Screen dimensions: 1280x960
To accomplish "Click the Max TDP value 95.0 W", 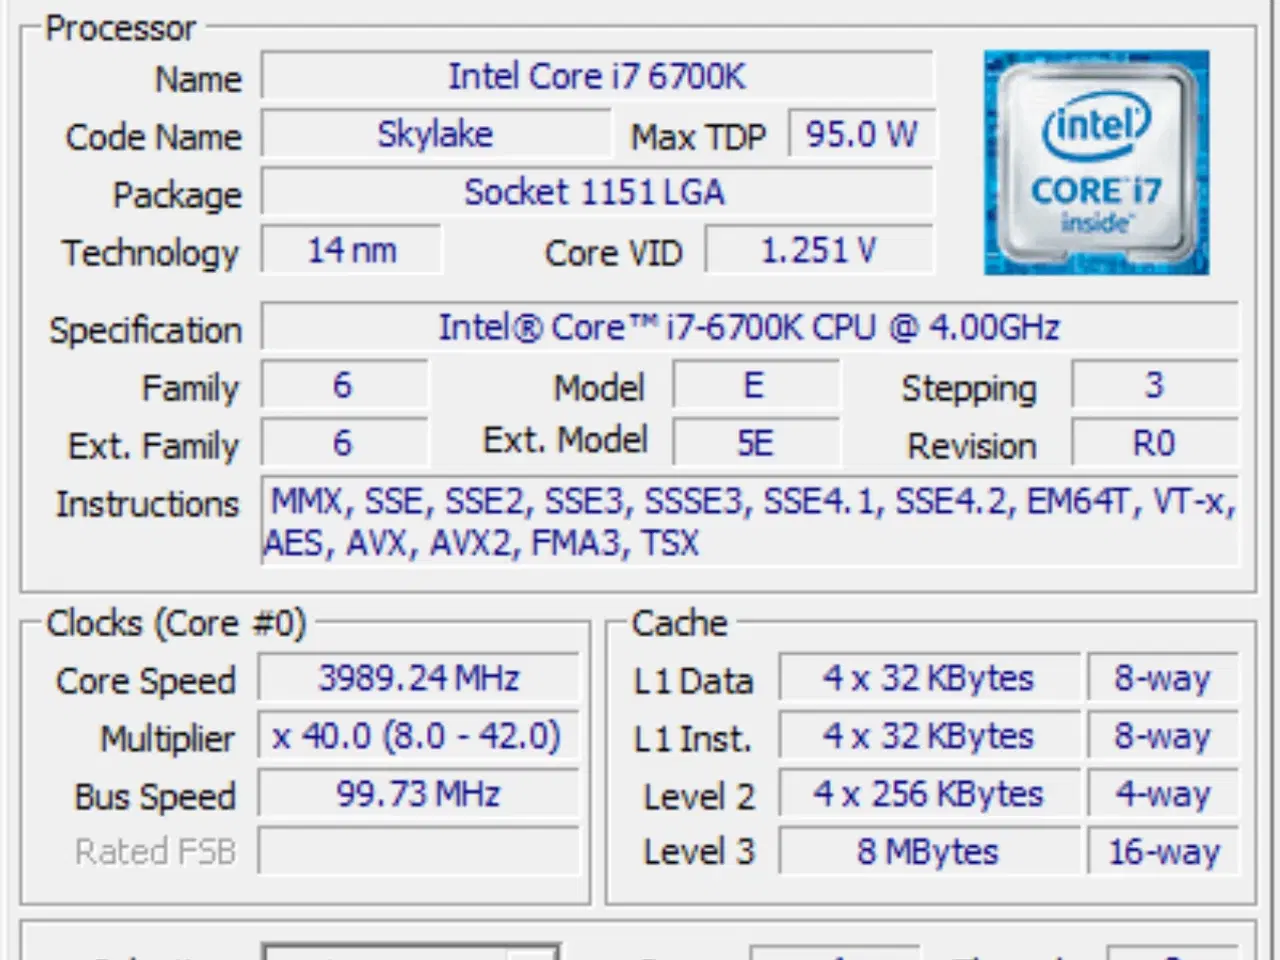I will [861, 134].
